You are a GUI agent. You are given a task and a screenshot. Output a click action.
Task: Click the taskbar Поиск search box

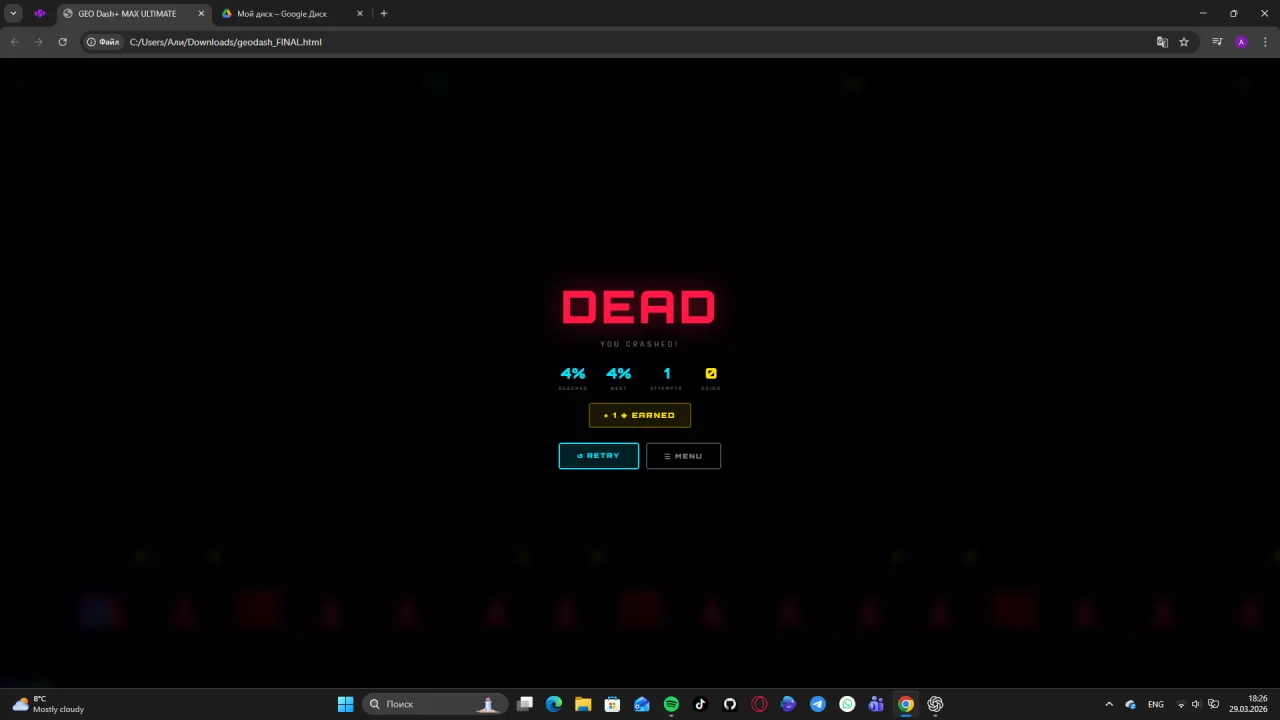tap(434, 704)
